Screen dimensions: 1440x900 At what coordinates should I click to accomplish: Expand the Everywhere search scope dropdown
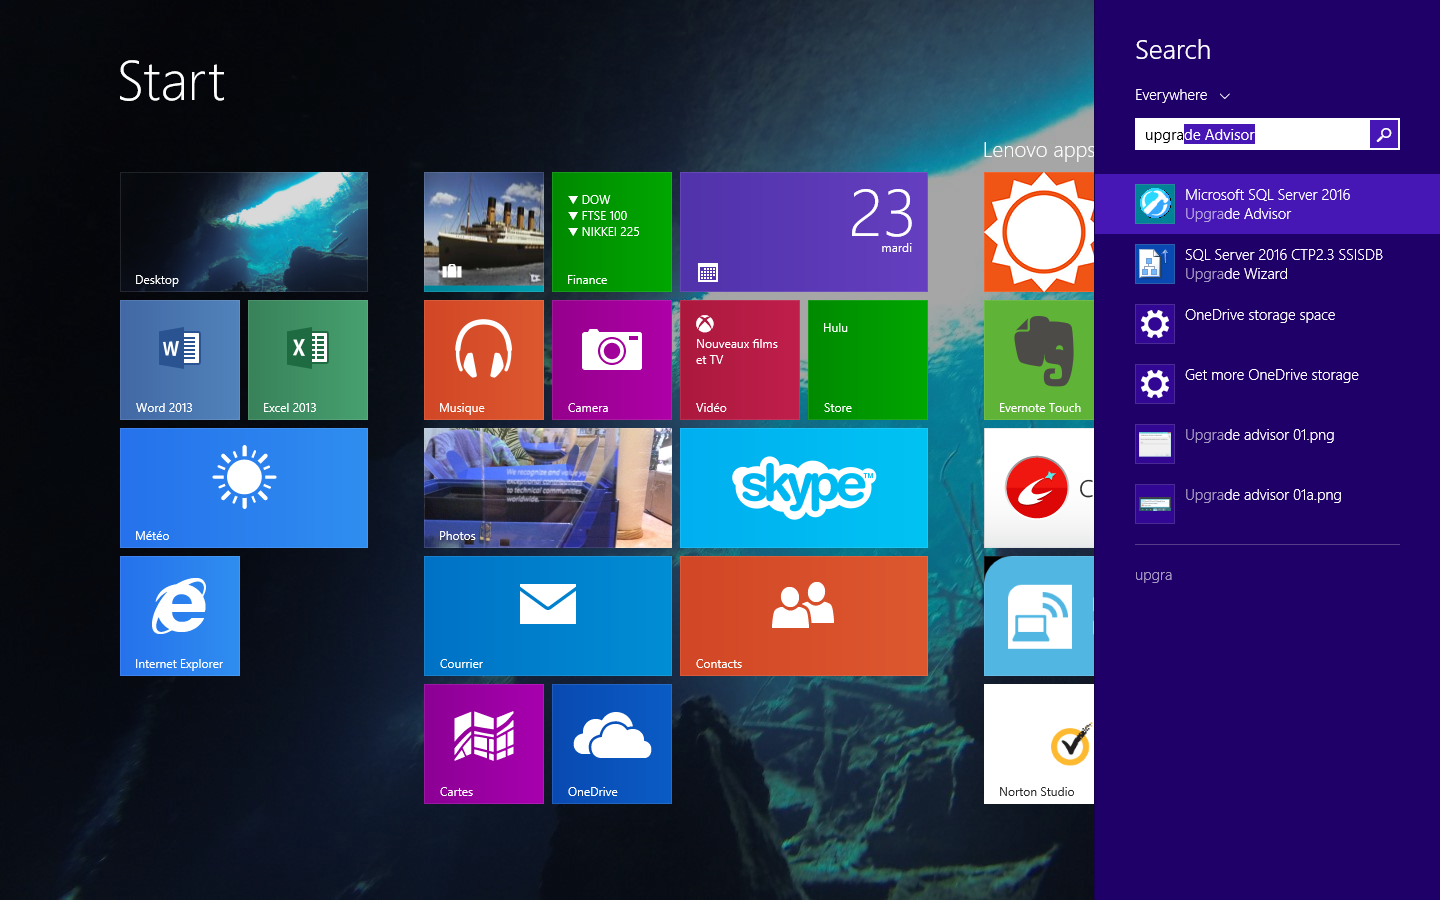[1182, 95]
